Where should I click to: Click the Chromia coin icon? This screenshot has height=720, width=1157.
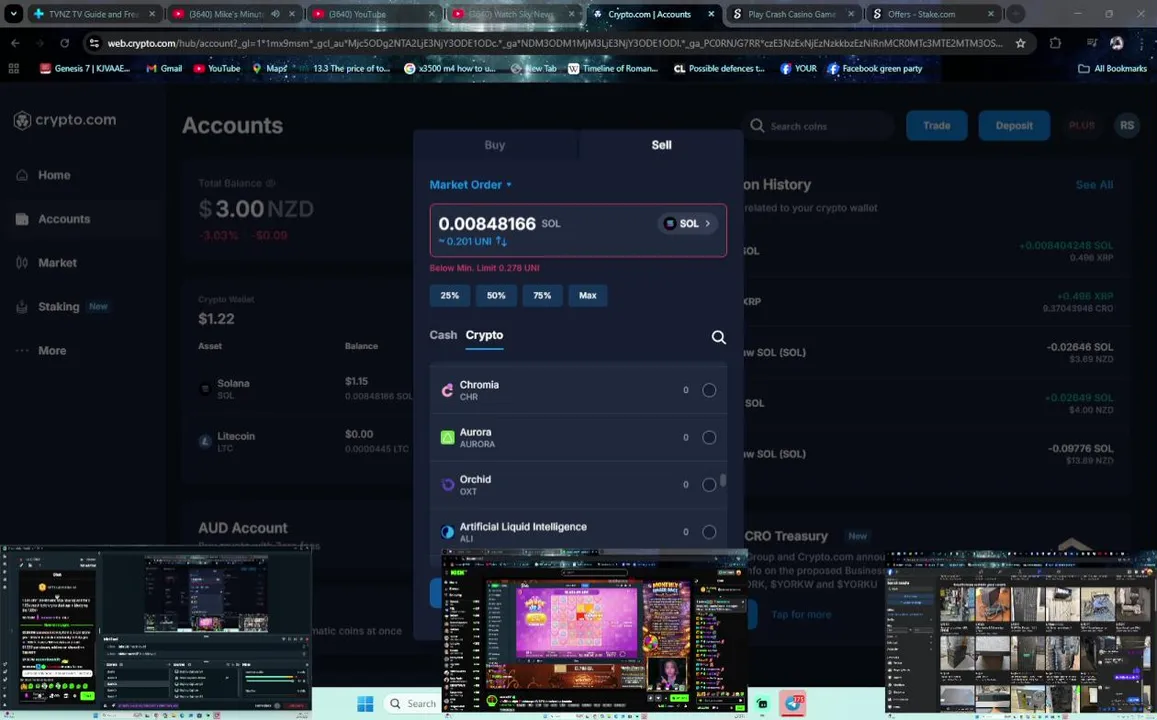pyautogui.click(x=447, y=390)
